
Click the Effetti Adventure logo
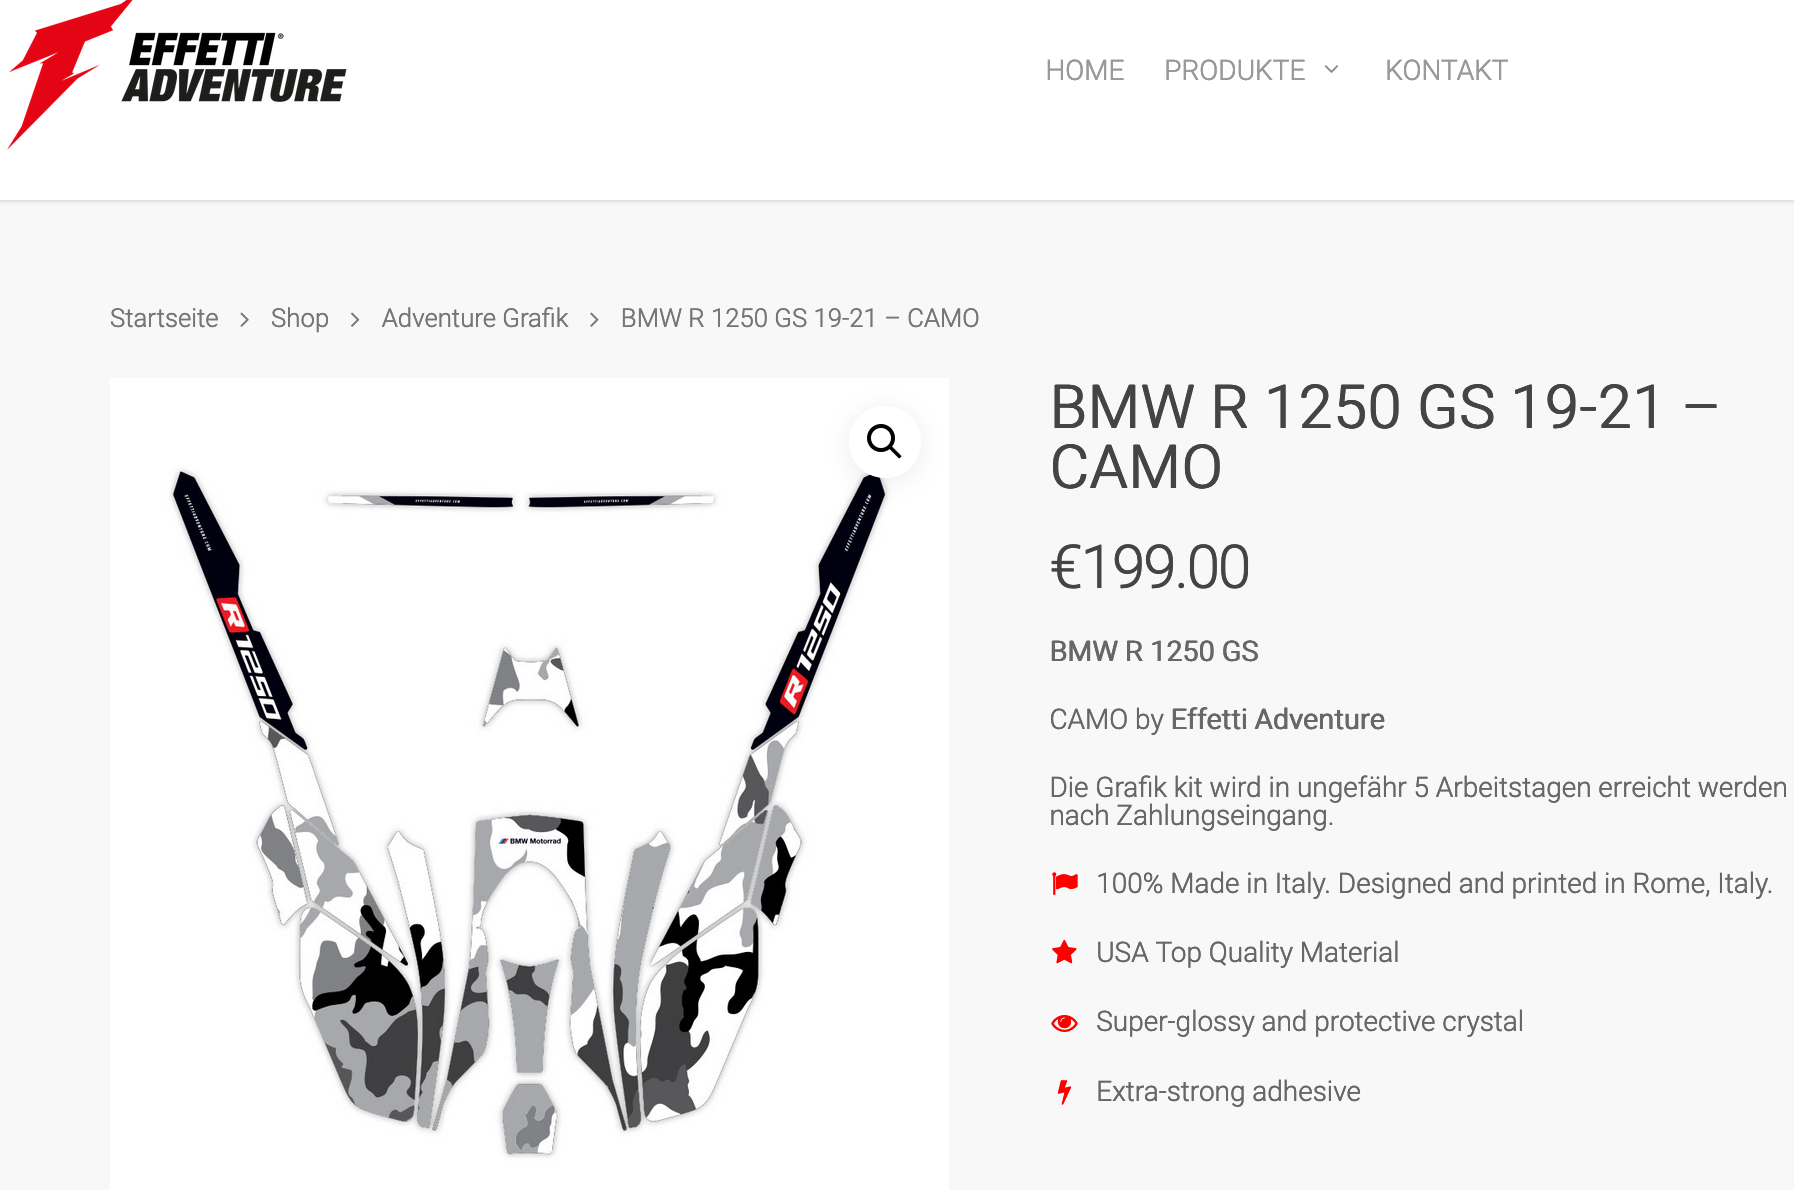[177, 74]
